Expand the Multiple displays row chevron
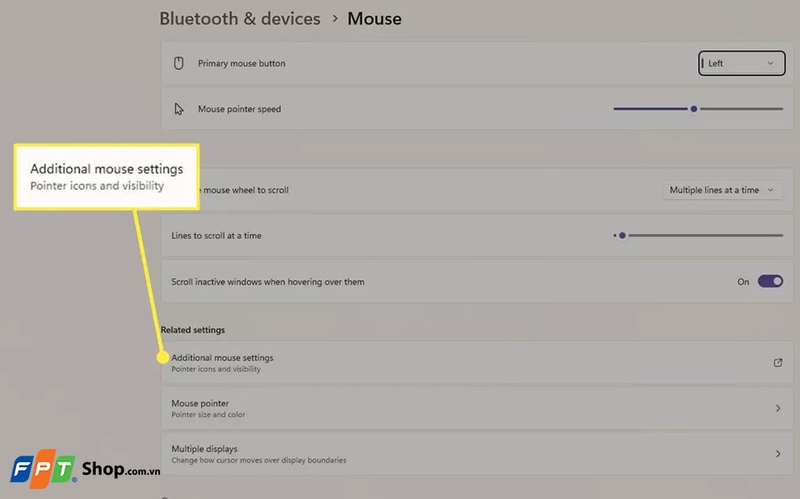Screen dimensions: 800x499 pyautogui.click(x=778, y=454)
